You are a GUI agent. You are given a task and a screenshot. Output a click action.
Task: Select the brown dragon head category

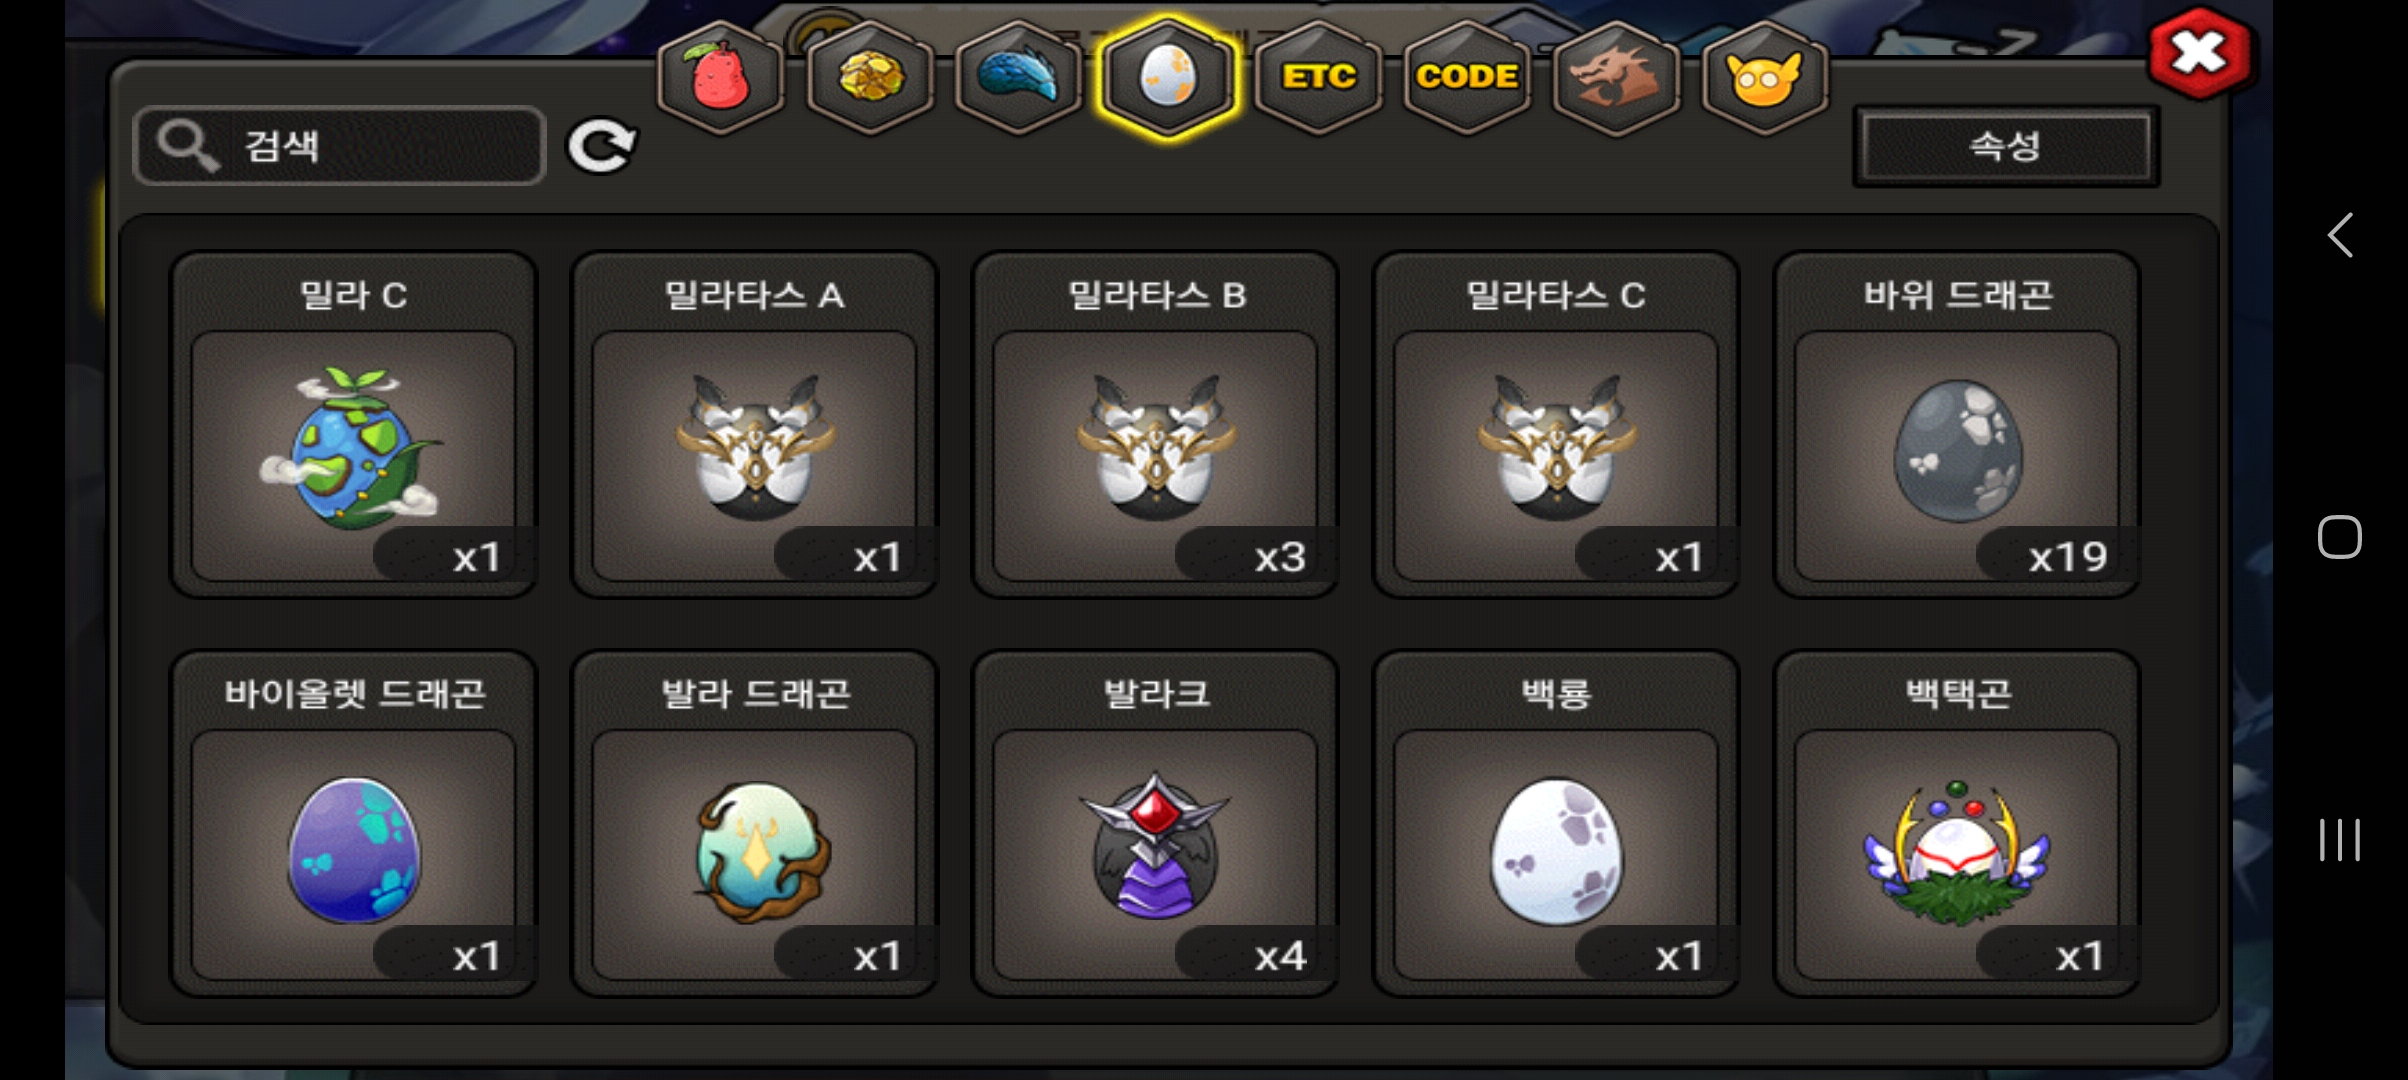[1616, 77]
